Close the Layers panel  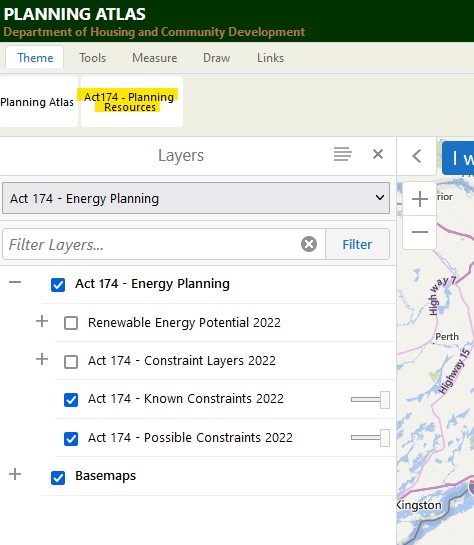point(378,154)
